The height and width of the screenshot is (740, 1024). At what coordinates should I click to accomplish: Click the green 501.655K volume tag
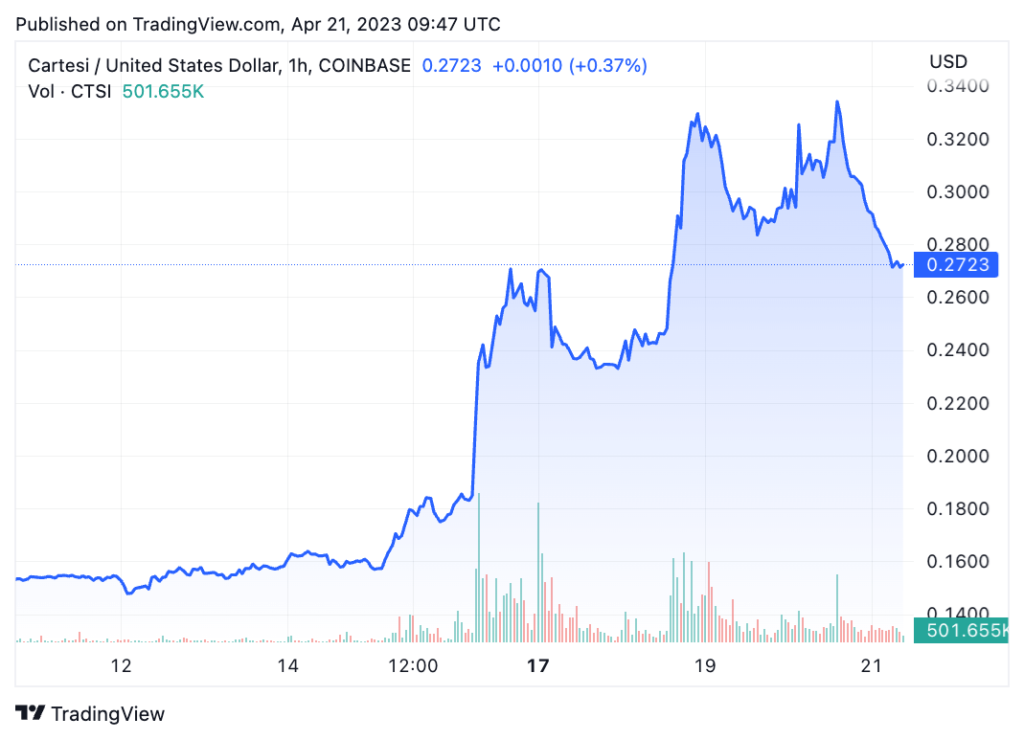click(966, 630)
